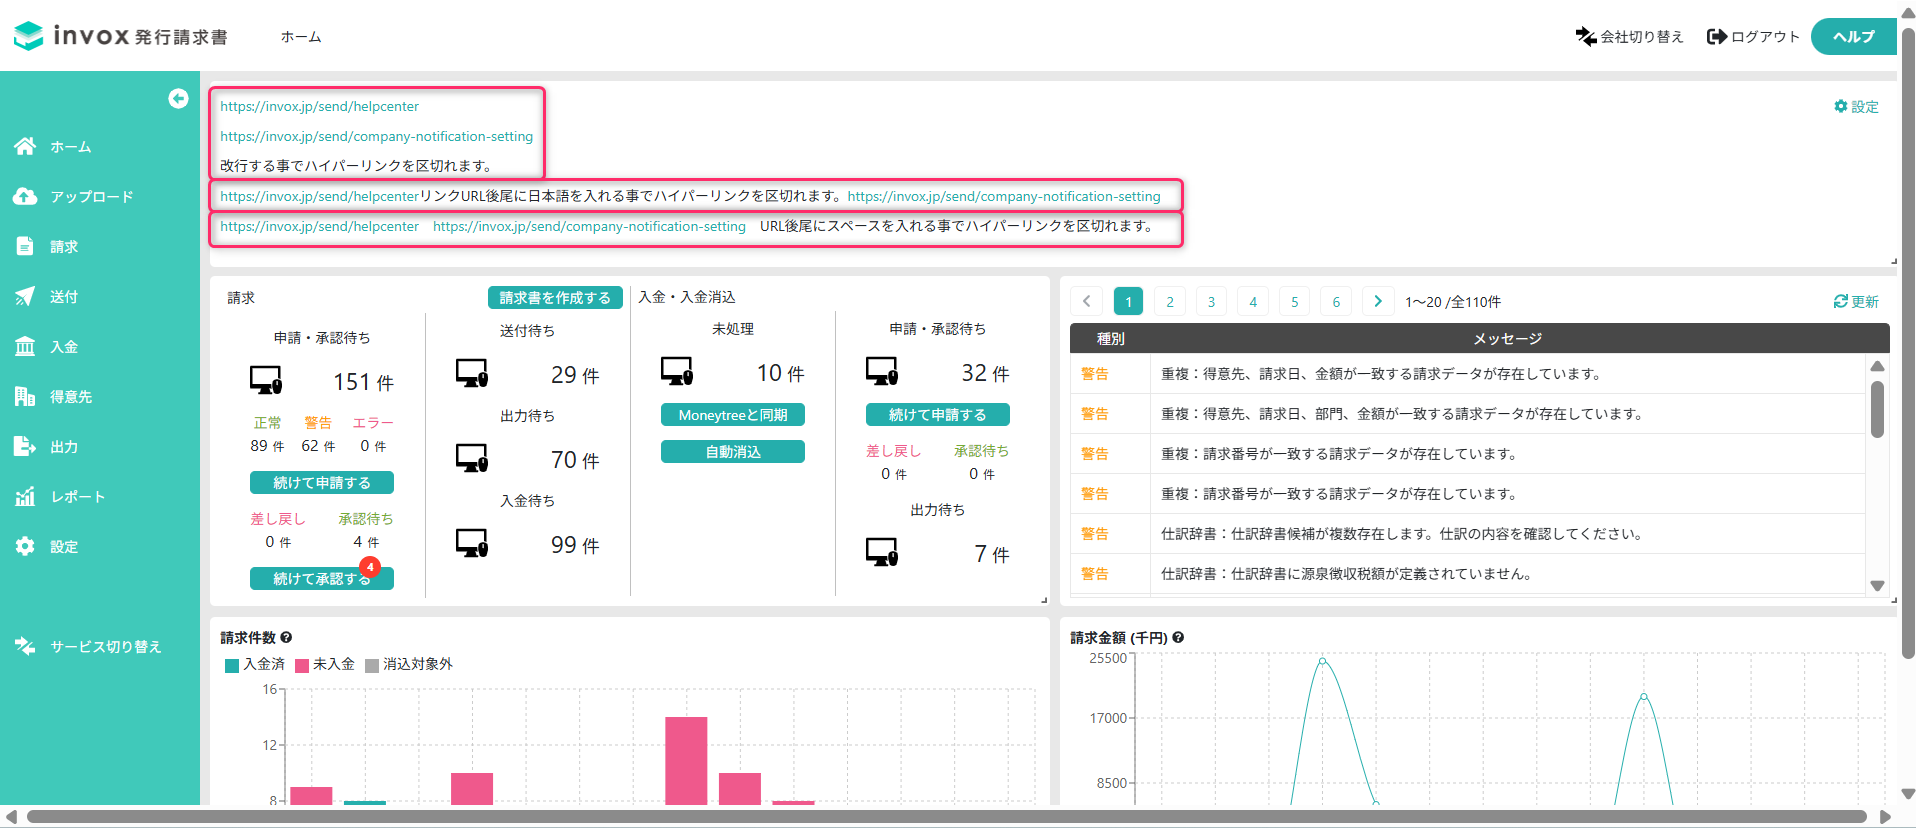The image size is (1916, 828).
Task: Open the アップロード cloud icon in sidebar
Action: pos(25,197)
